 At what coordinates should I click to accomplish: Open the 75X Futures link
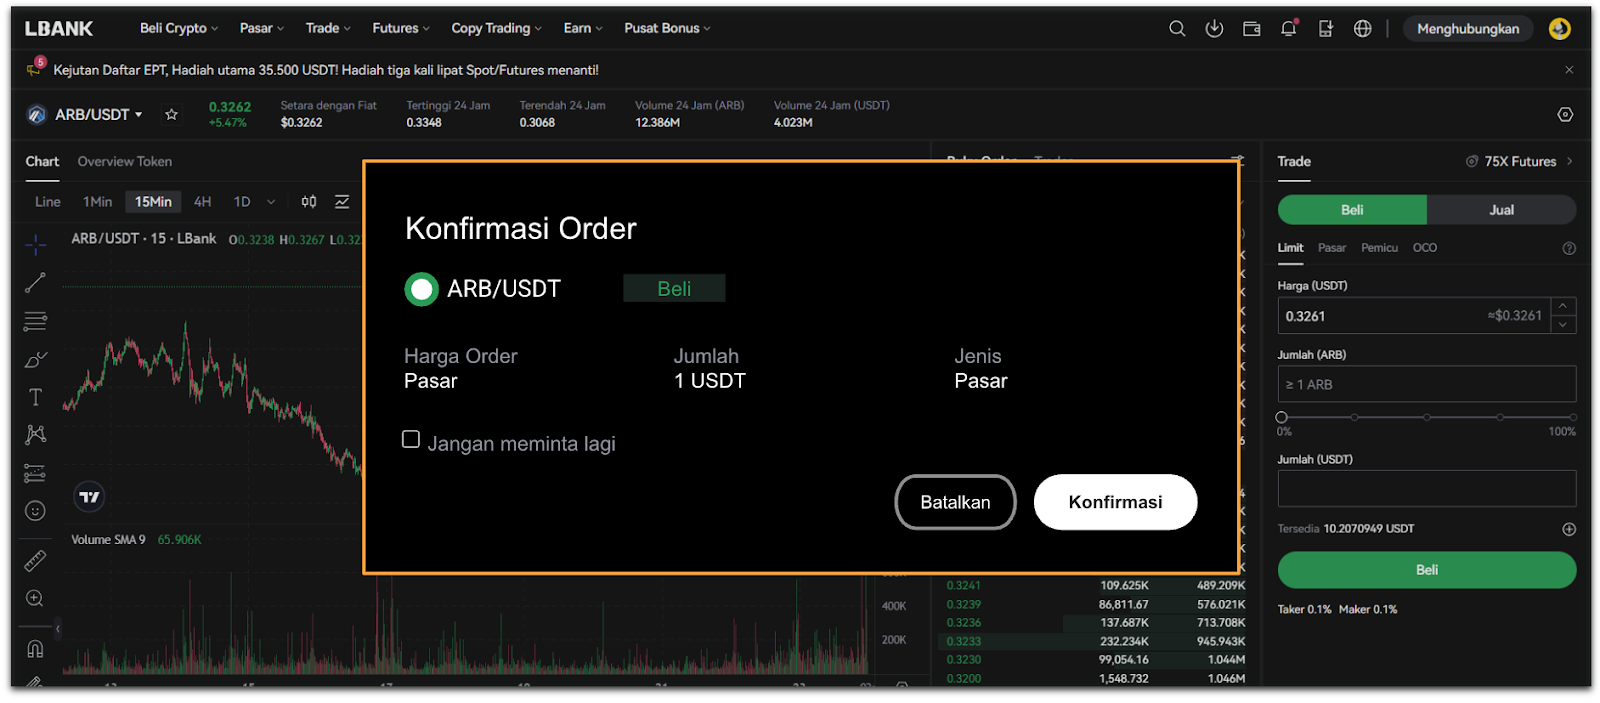(1520, 162)
